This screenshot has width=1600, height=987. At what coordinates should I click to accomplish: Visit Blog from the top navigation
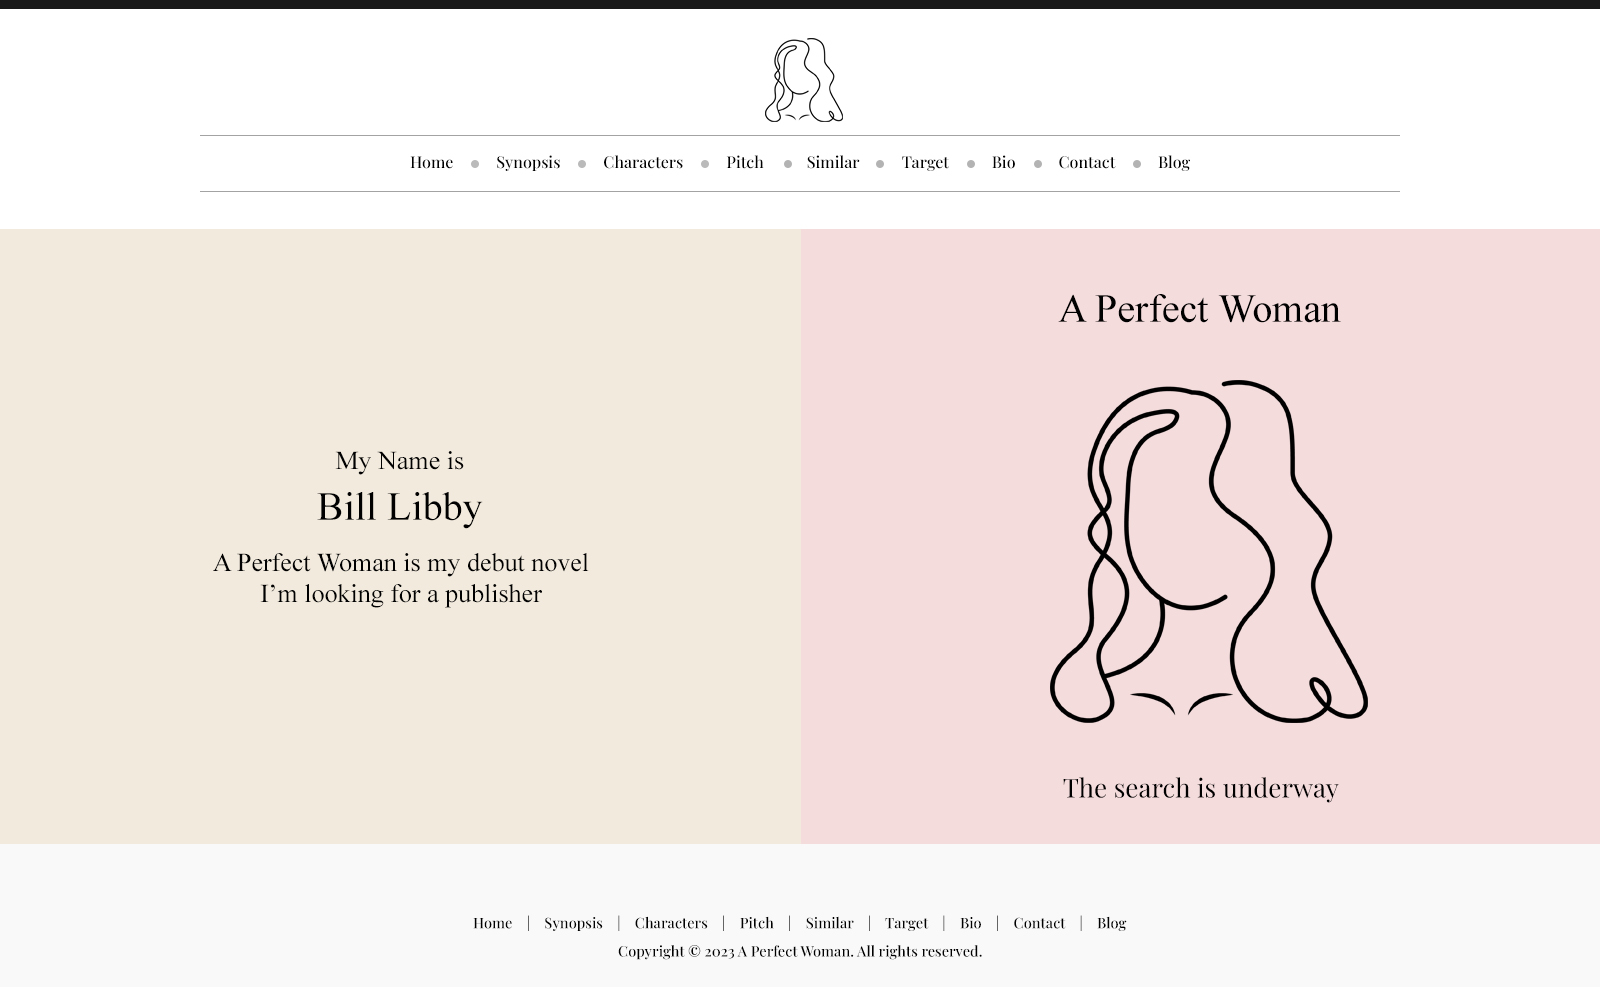pyautogui.click(x=1173, y=162)
